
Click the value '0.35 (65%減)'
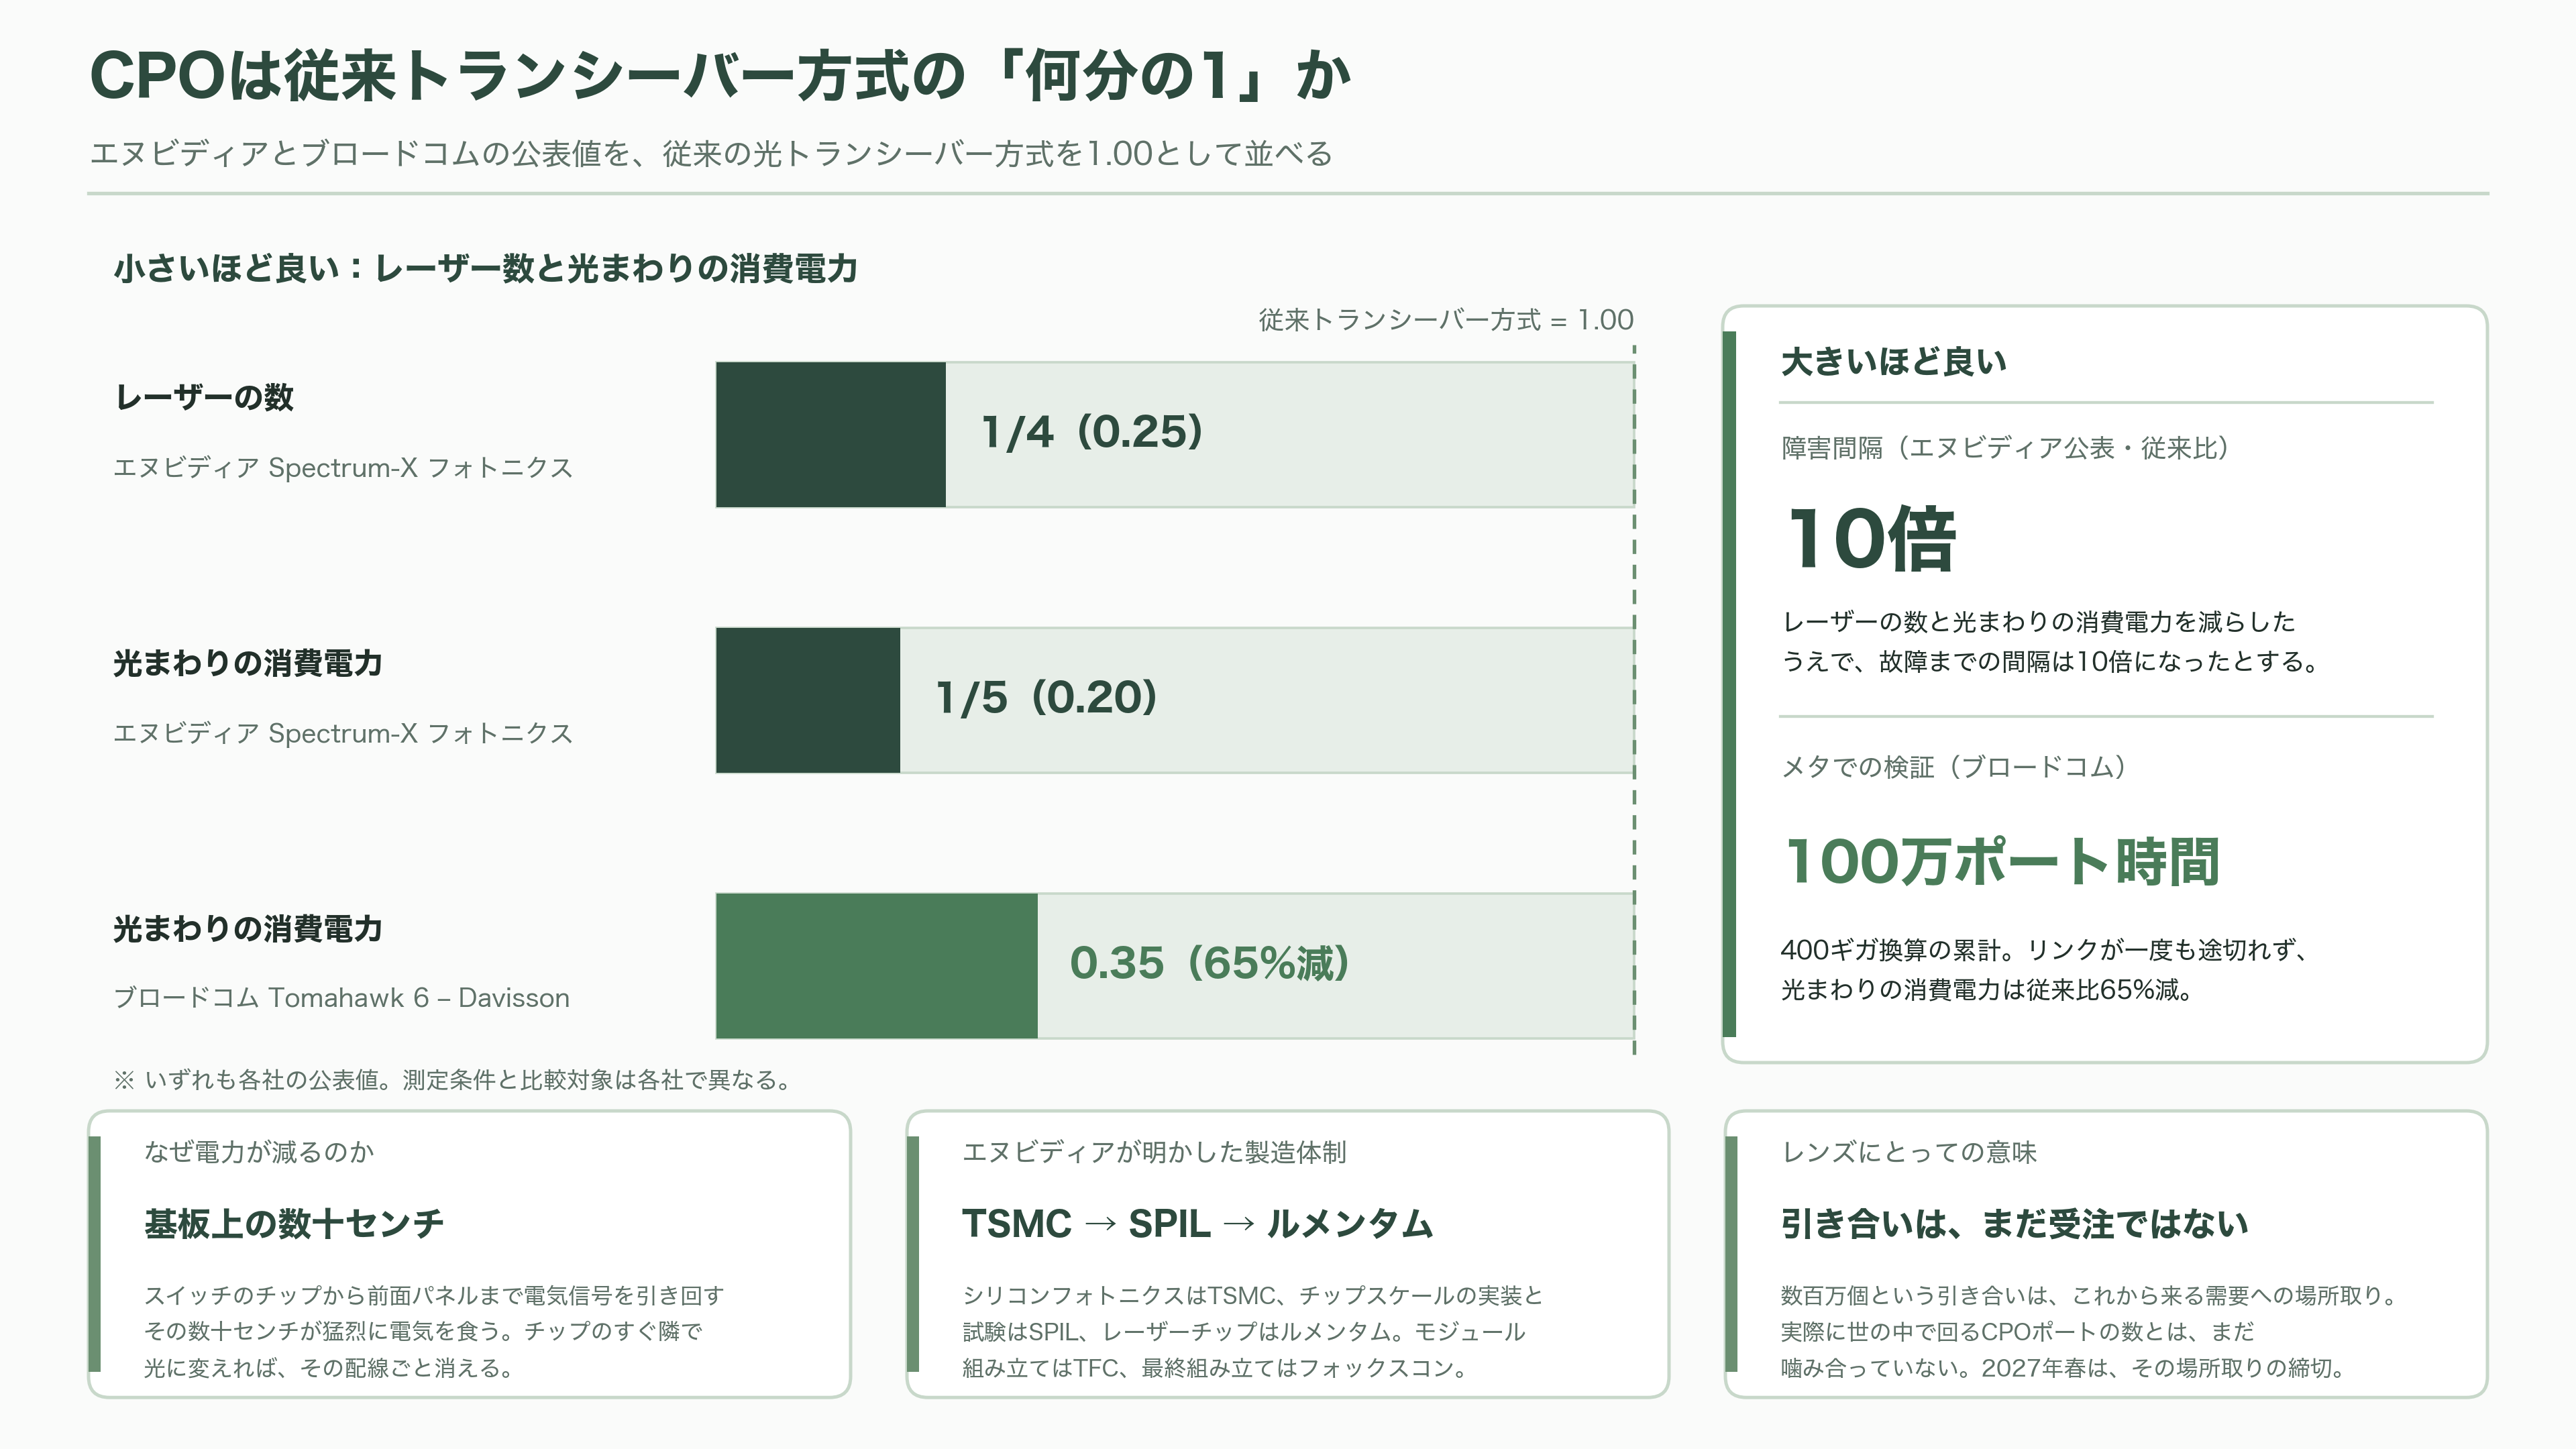tap(1210, 963)
